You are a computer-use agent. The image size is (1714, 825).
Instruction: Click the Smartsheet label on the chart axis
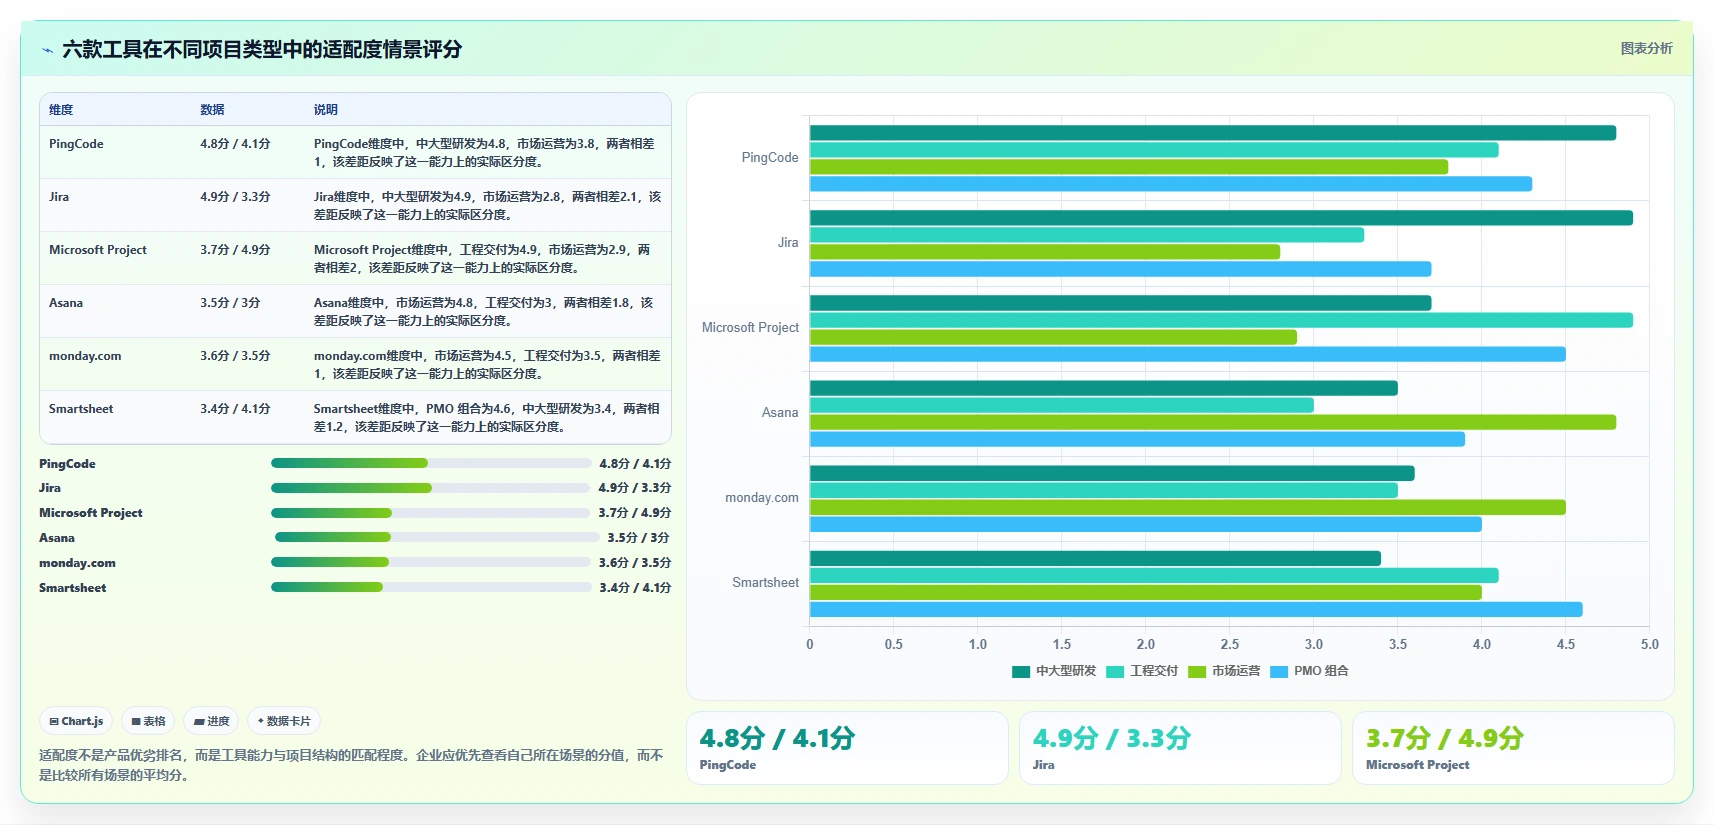[765, 583]
